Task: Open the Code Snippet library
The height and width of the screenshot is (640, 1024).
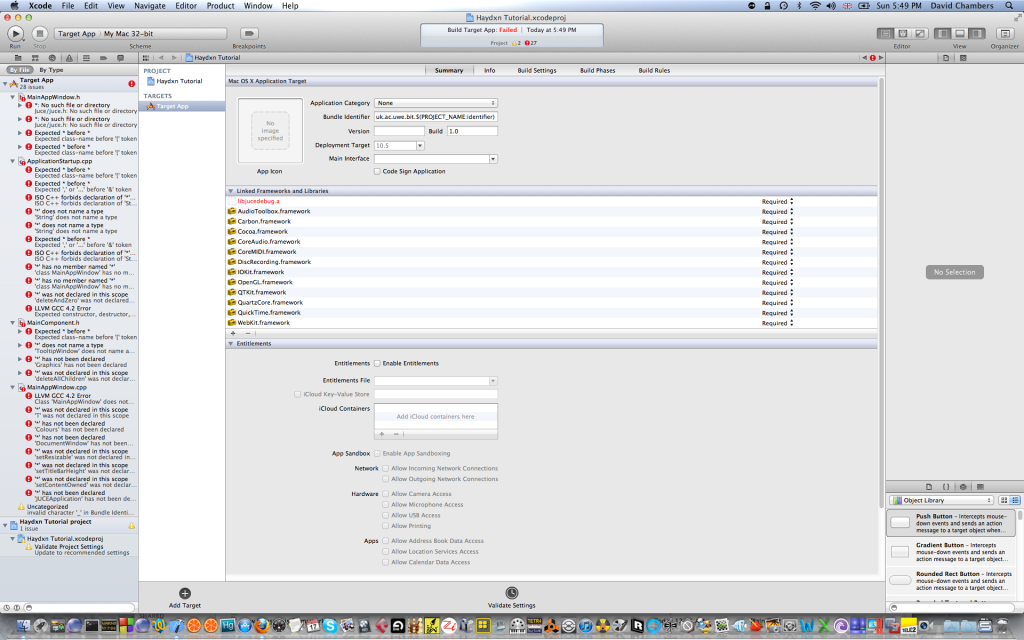Action: click(x=946, y=487)
